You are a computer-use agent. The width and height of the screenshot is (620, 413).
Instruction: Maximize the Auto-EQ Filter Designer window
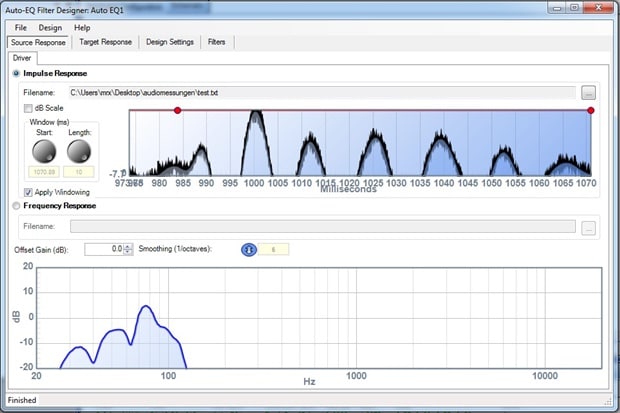tap(575, 8)
